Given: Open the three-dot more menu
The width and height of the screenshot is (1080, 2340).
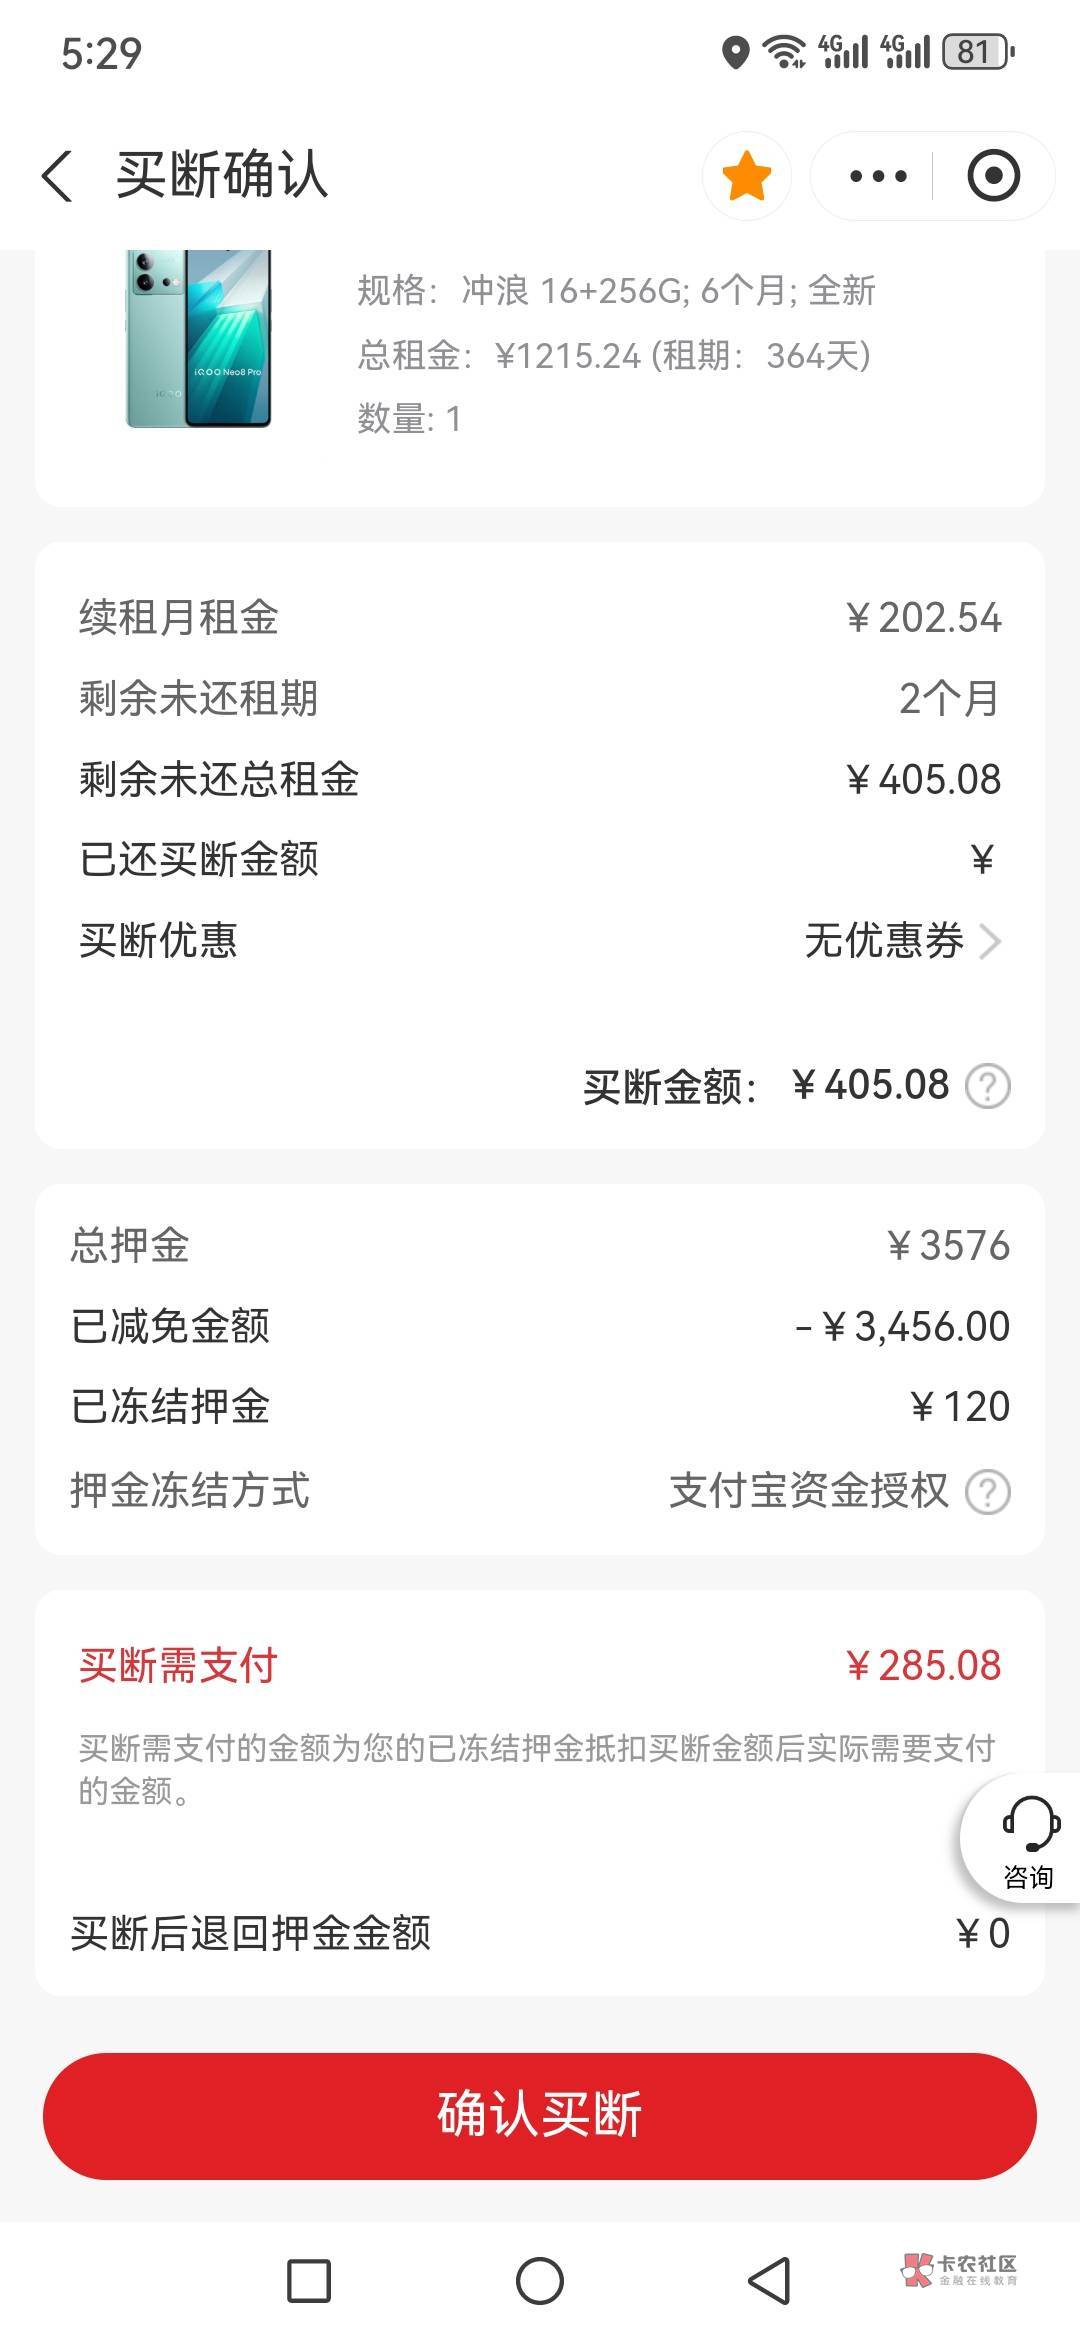Looking at the screenshot, I should pos(877,177).
